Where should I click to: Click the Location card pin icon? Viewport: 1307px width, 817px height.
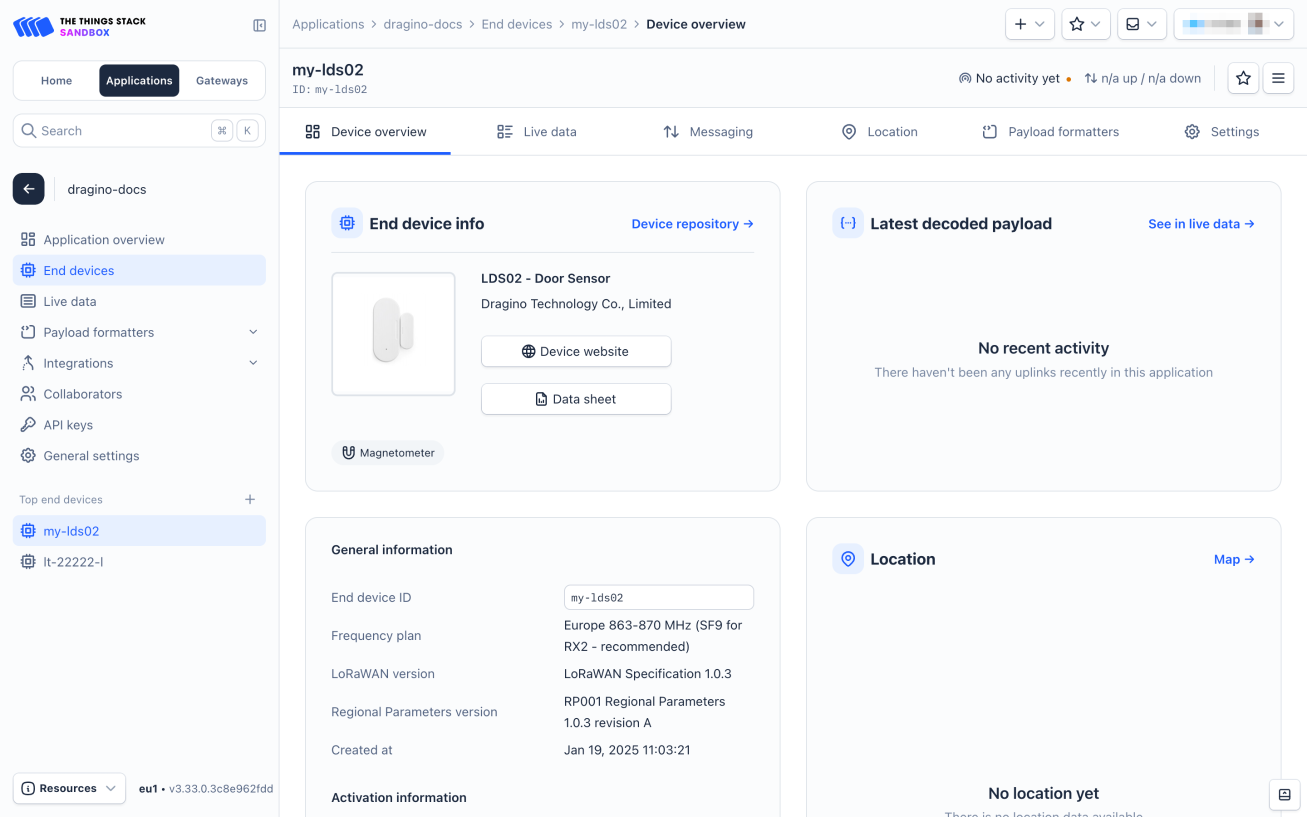(848, 559)
